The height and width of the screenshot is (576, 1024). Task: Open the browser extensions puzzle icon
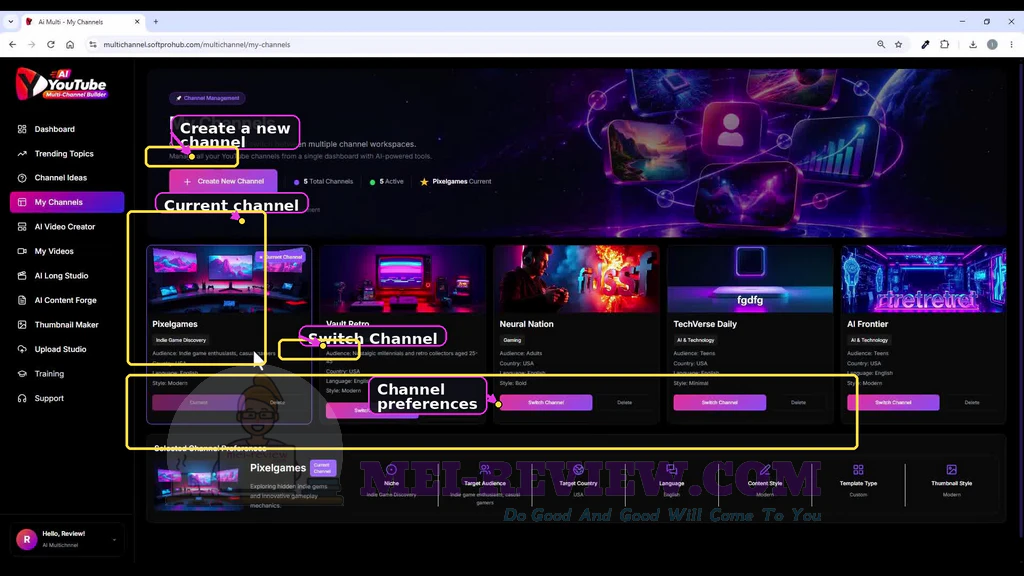(944, 44)
